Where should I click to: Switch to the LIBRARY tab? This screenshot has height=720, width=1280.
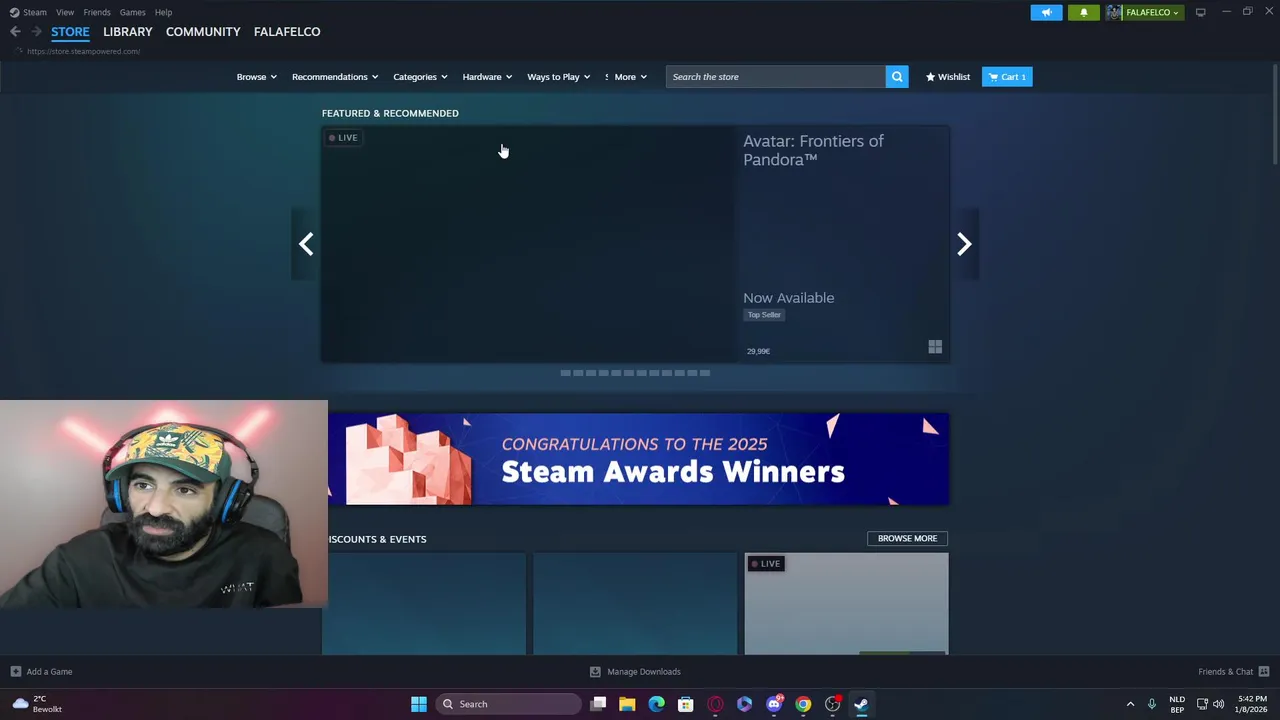[128, 32]
